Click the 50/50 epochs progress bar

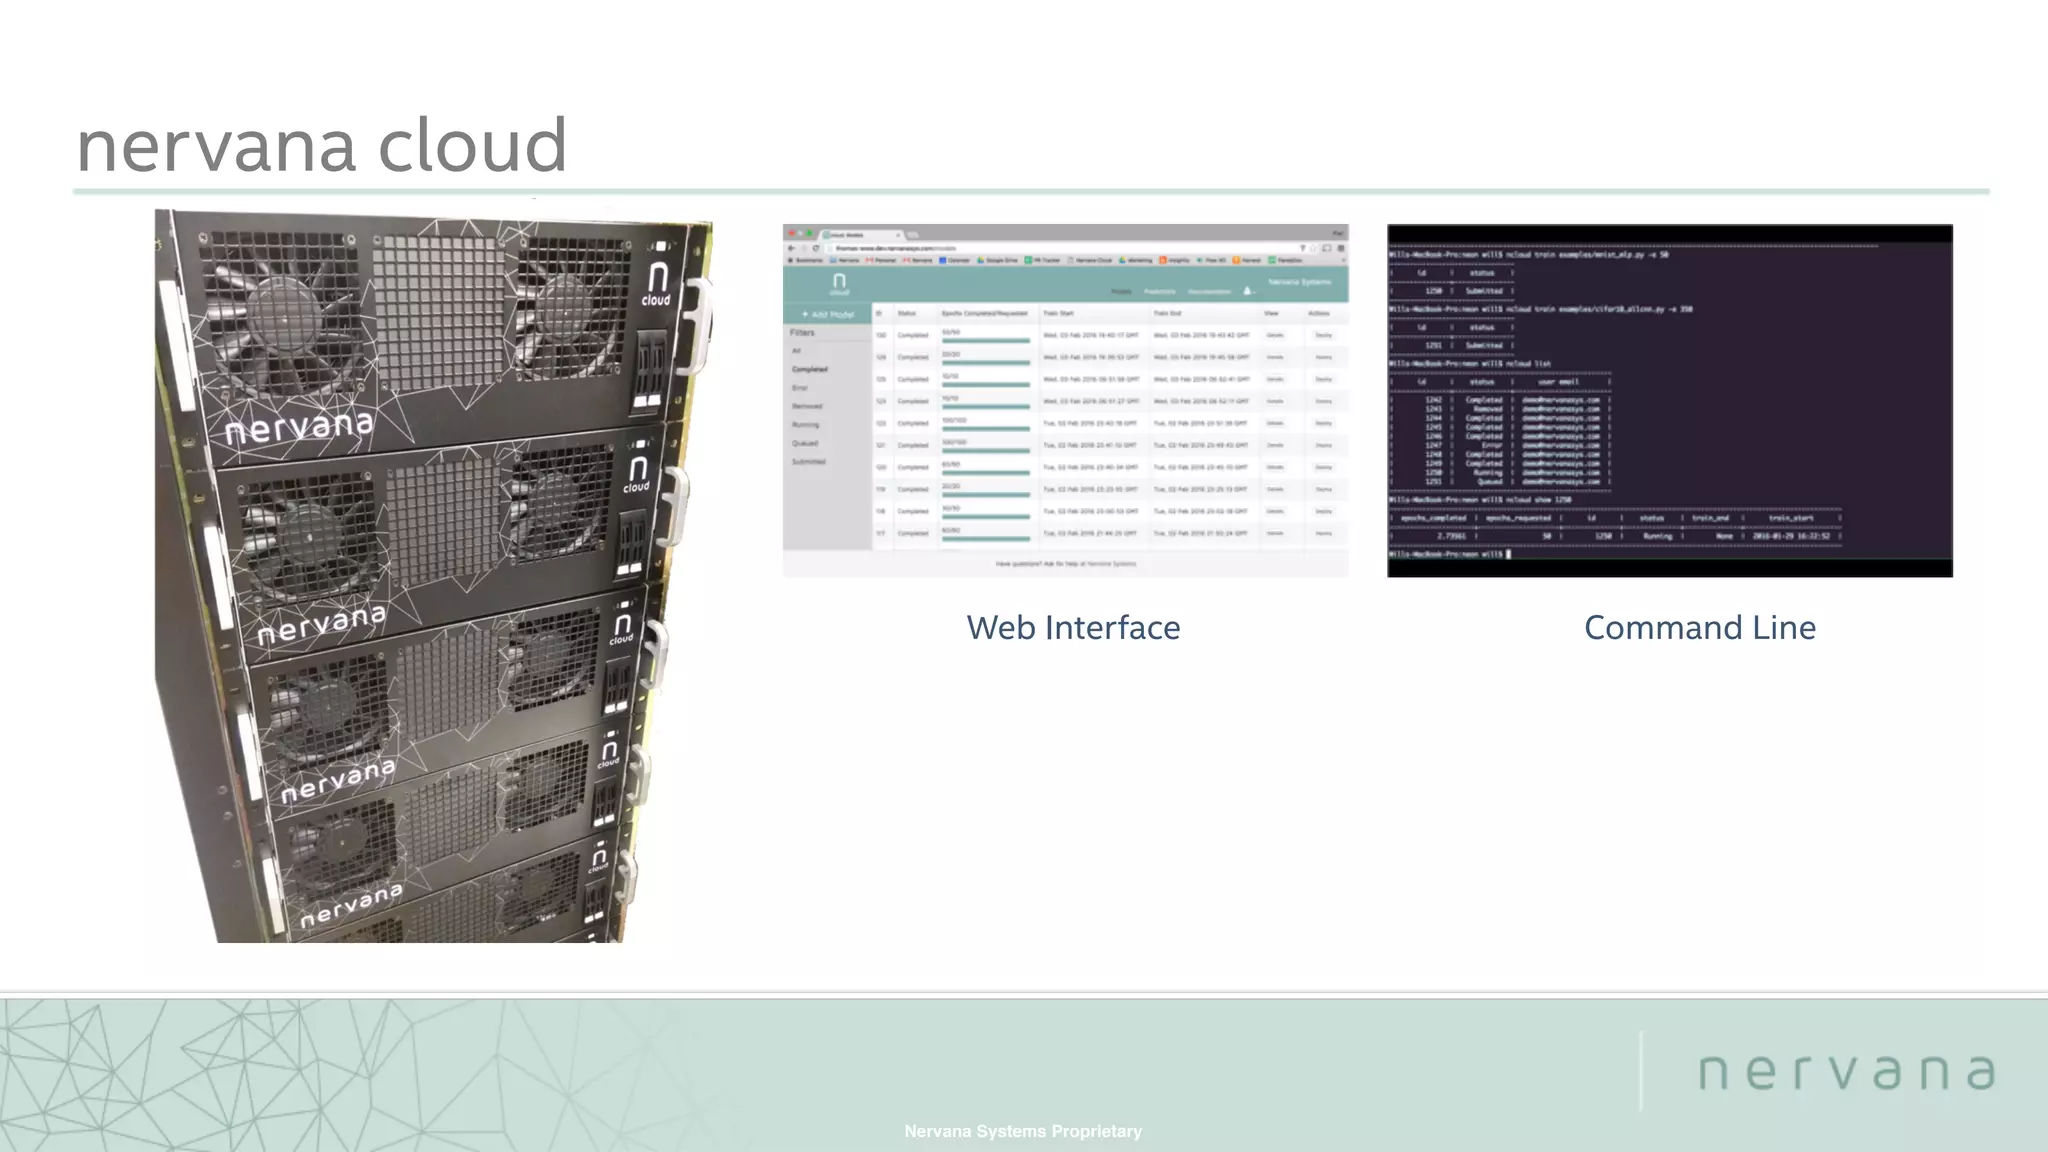point(986,341)
